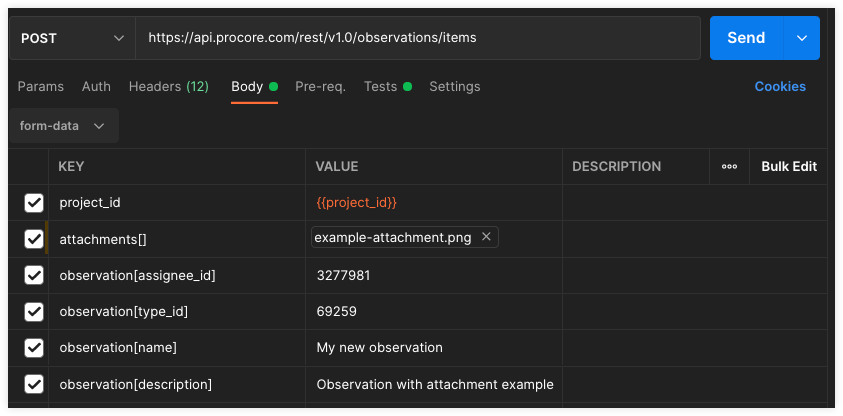Viewport: 843px width, 416px height.
Task: Click the KEY column header
Action: [x=71, y=167]
